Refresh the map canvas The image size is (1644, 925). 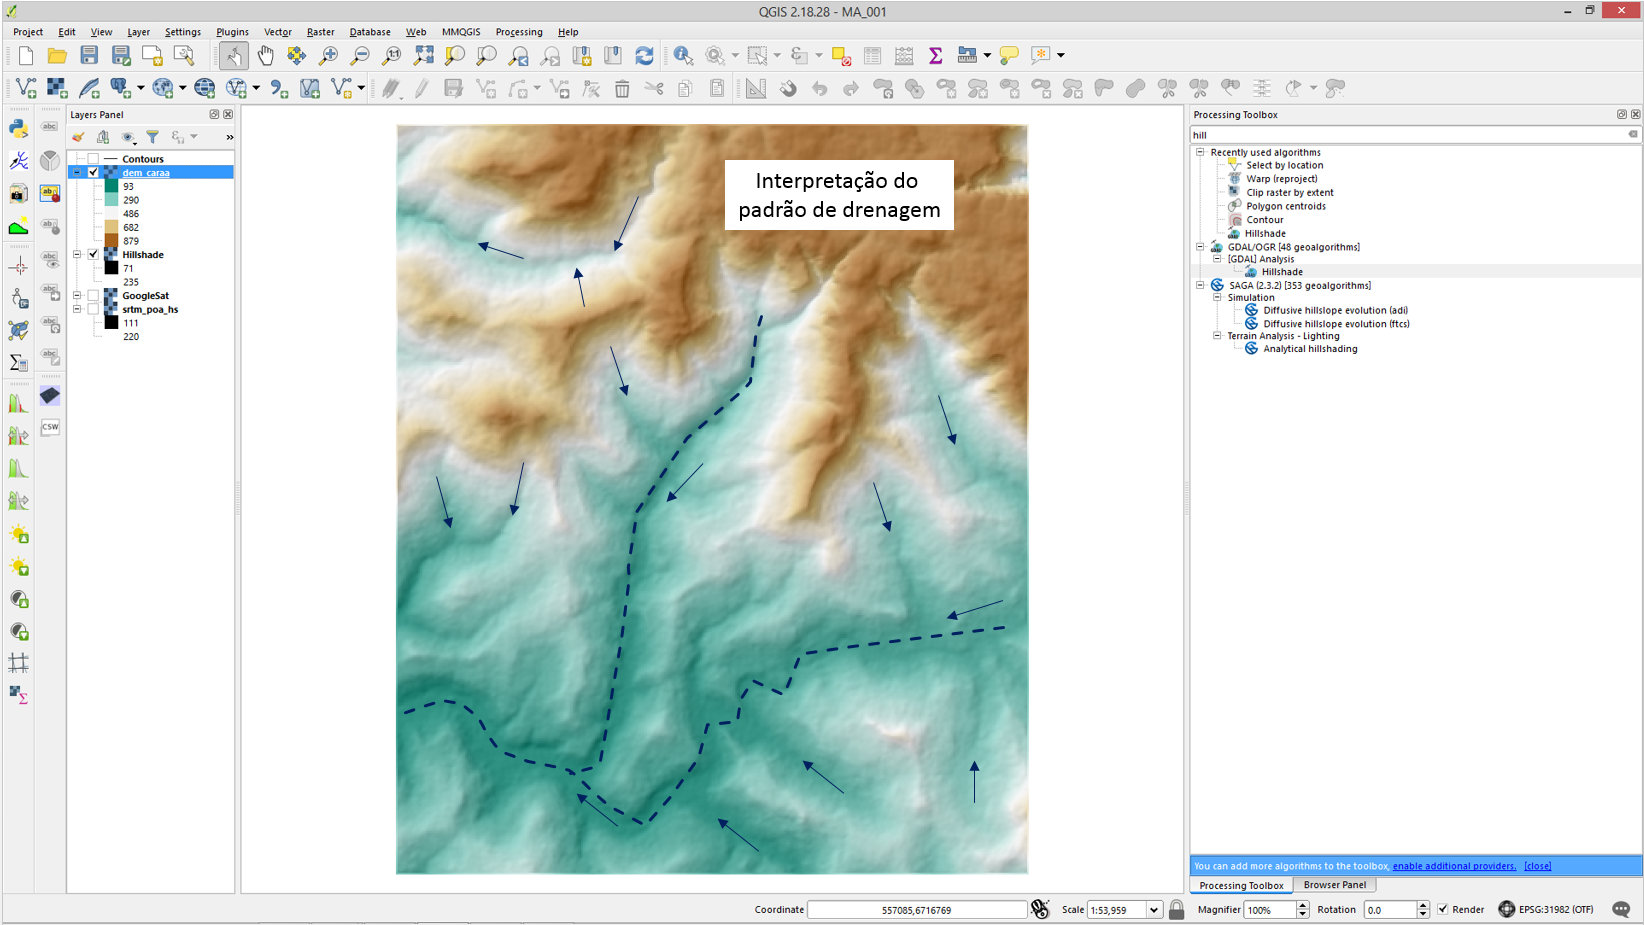pyautogui.click(x=644, y=56)
